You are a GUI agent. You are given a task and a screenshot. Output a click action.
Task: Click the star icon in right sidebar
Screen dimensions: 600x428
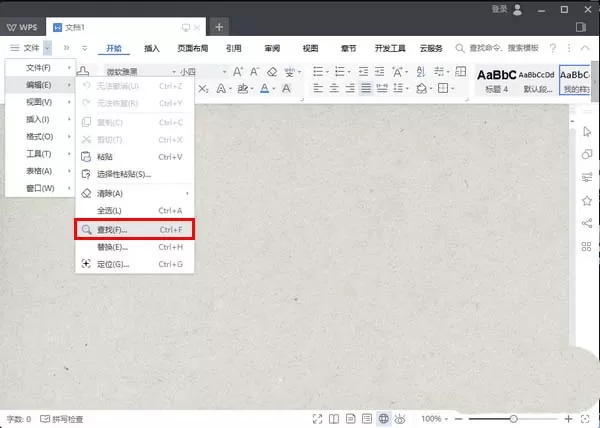point(587,200)
